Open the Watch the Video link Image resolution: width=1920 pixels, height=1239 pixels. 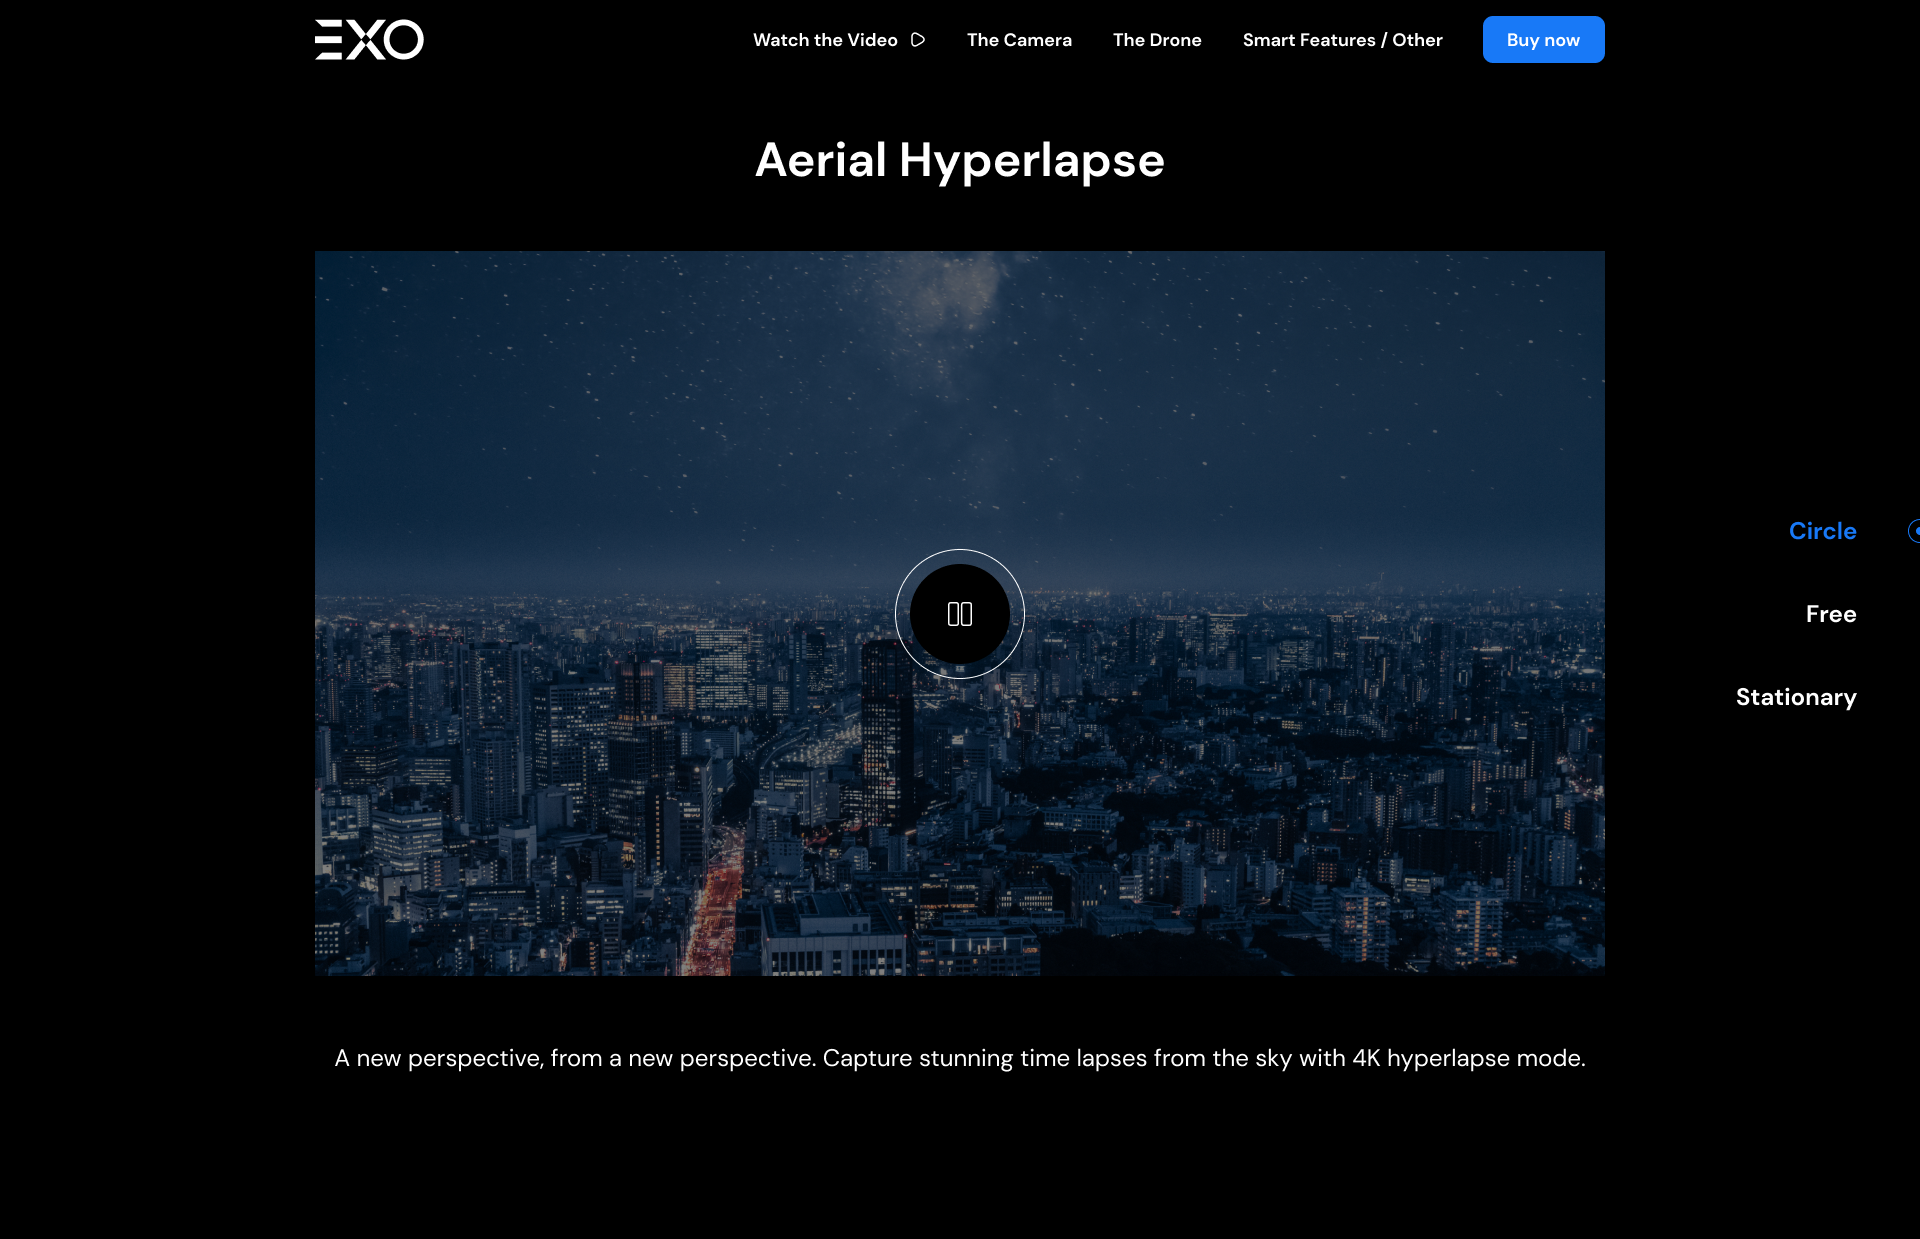tap(839, 40)
